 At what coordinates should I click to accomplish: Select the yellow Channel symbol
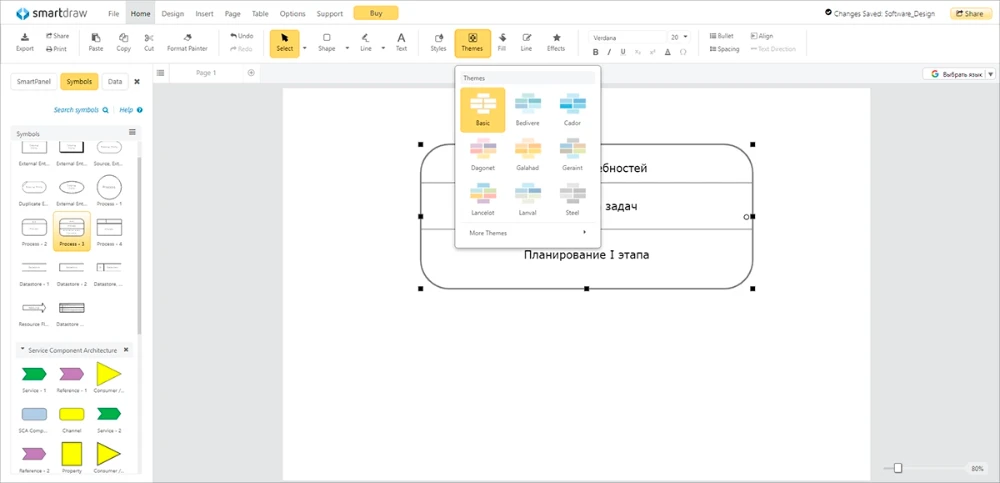71,418
